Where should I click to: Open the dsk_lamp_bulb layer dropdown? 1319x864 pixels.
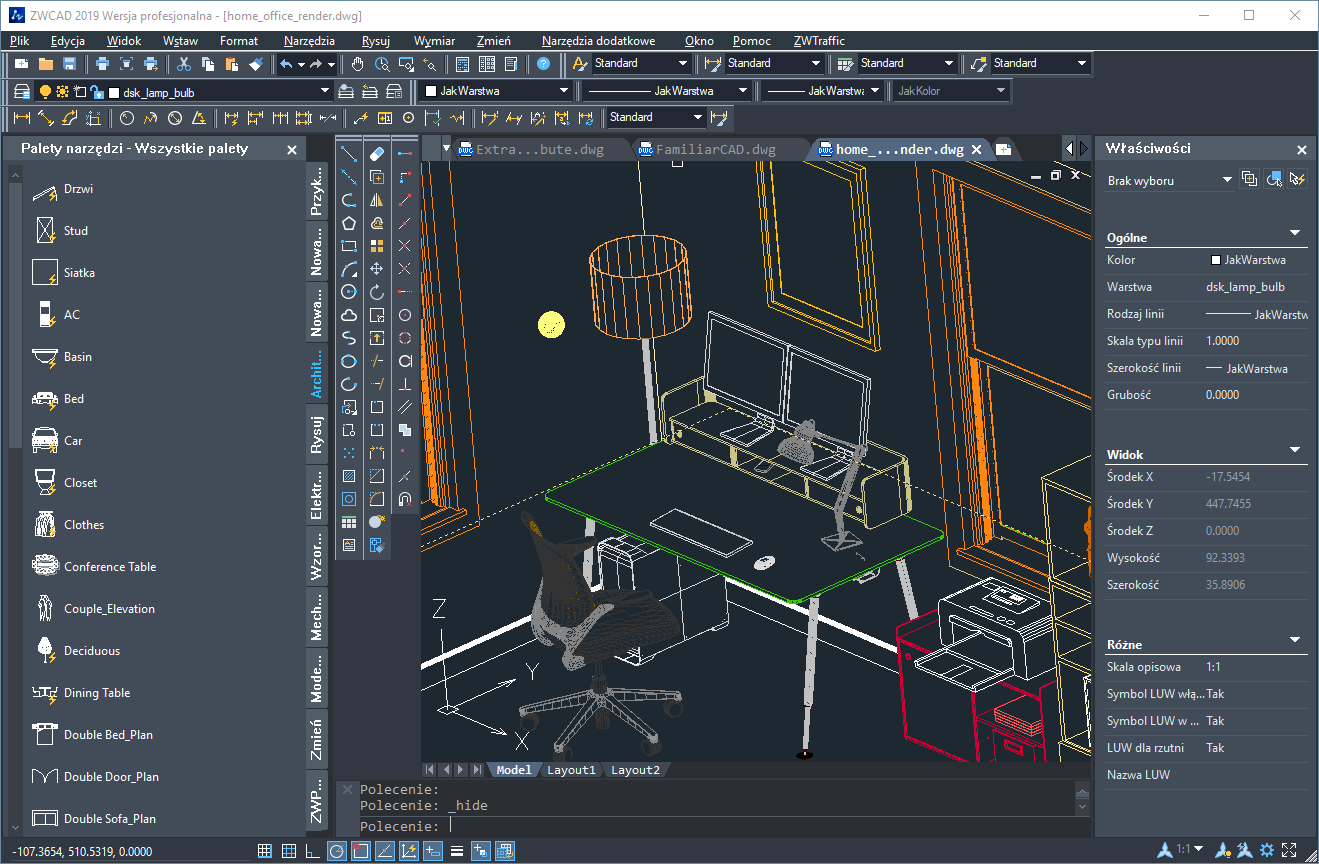click(x=324, y=90)
